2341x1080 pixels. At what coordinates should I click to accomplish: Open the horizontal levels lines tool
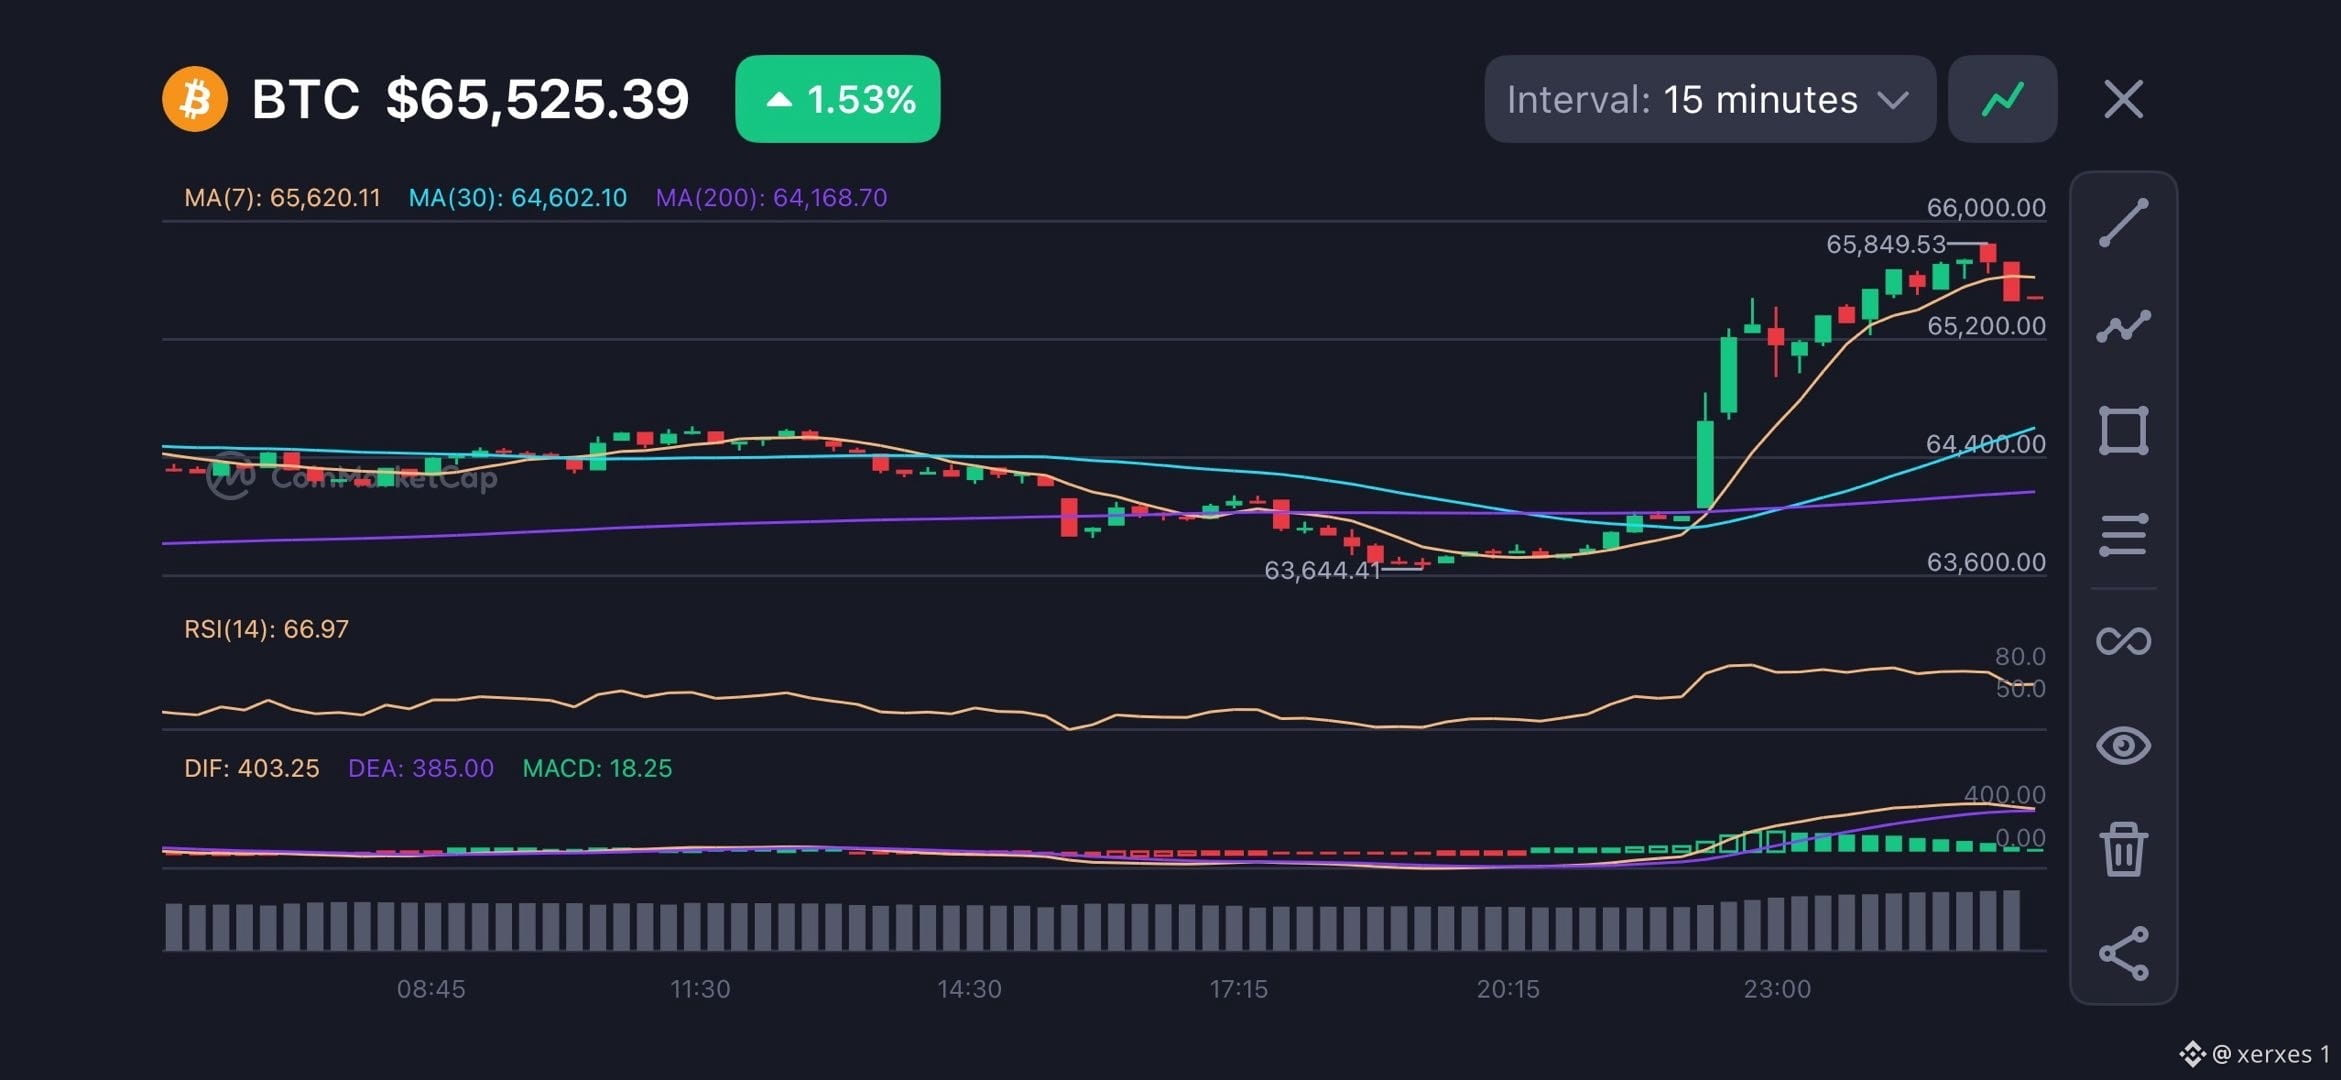[x=2123, y=535]
